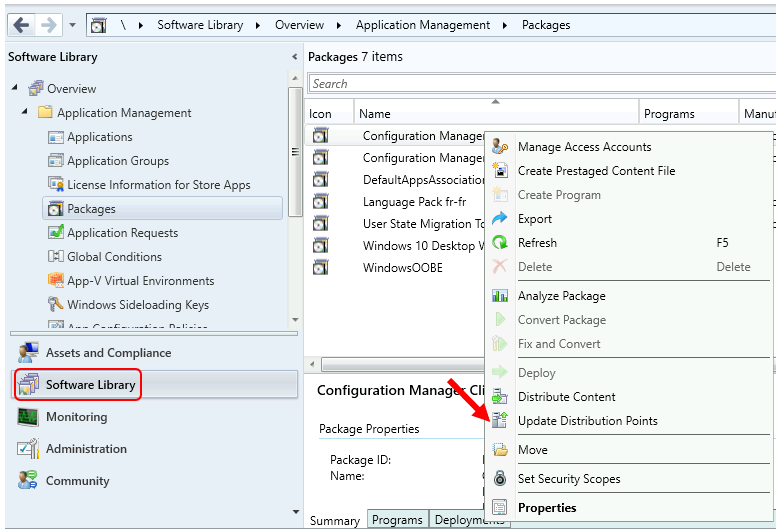Sort by the Programs column header

(x=689, y=114)
